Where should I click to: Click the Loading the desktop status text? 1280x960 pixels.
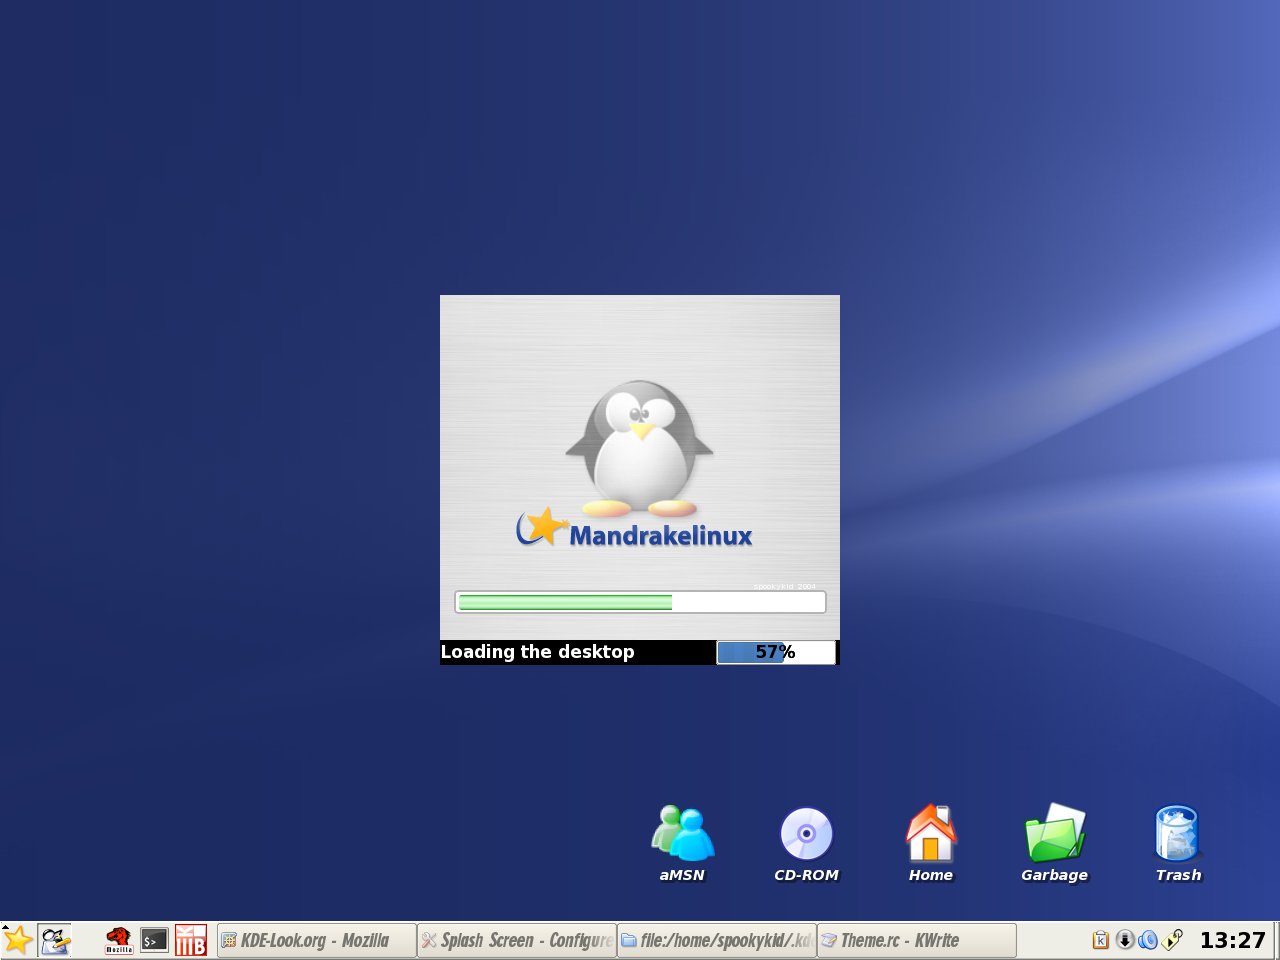[x=537, y=652]
